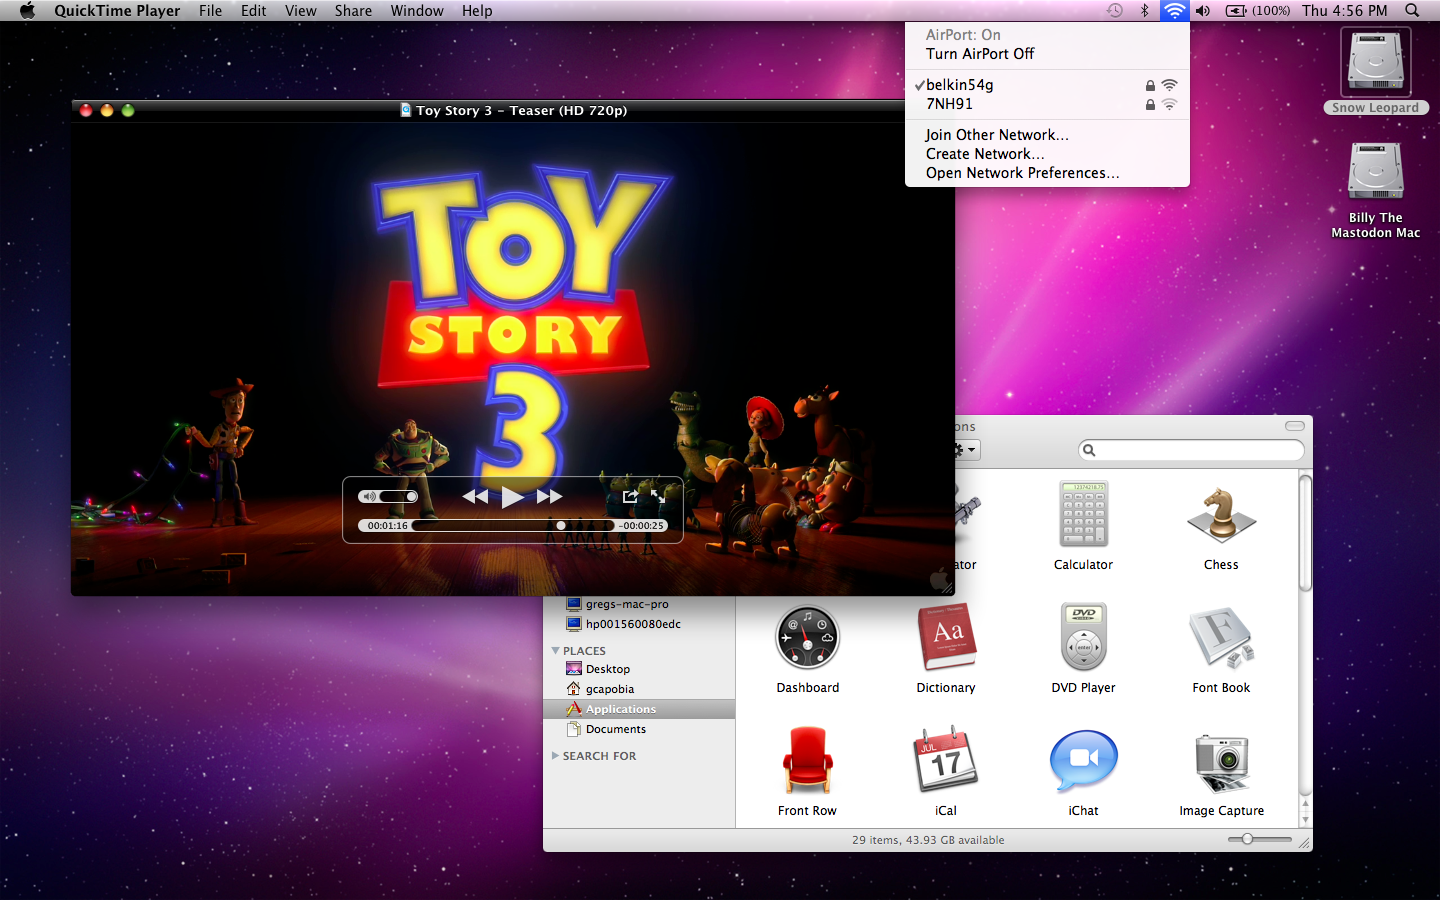The width and height of the screenshot is (1440, 900).
Task: Launch the Dashboard app icon
Action: [807, 637]
